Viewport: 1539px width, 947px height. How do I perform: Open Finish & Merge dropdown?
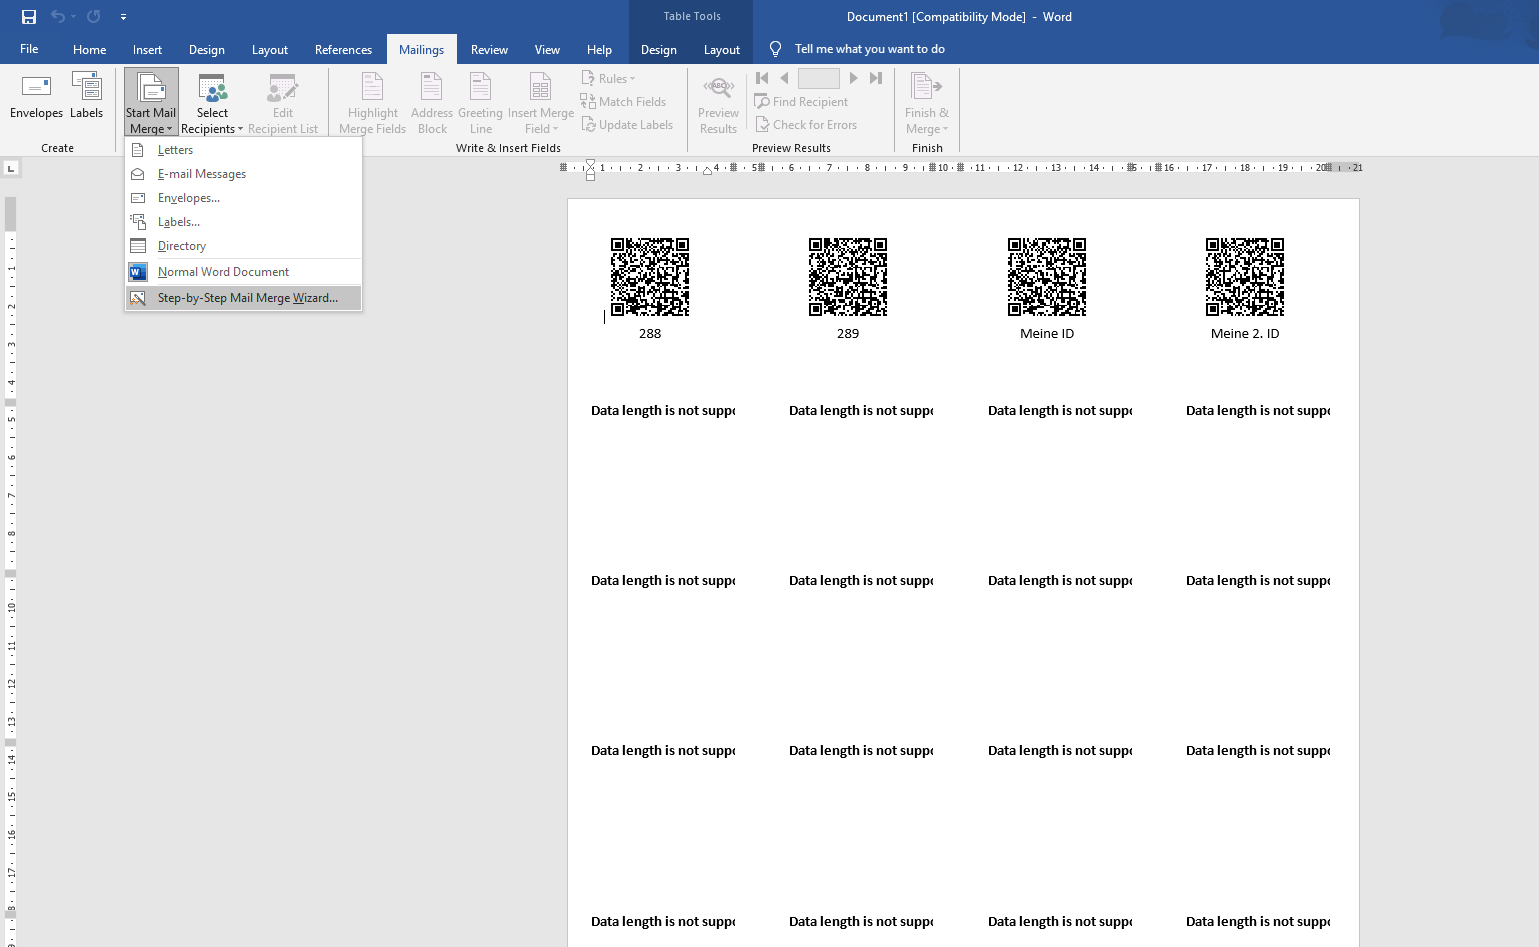coord(927,102)
